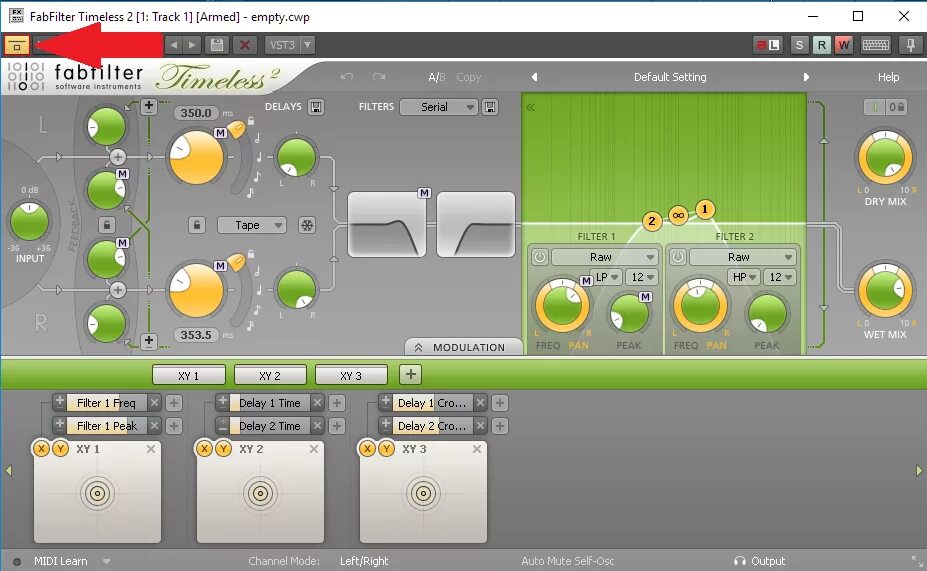Click the MIDI Learn button

[x=60, y=561]
